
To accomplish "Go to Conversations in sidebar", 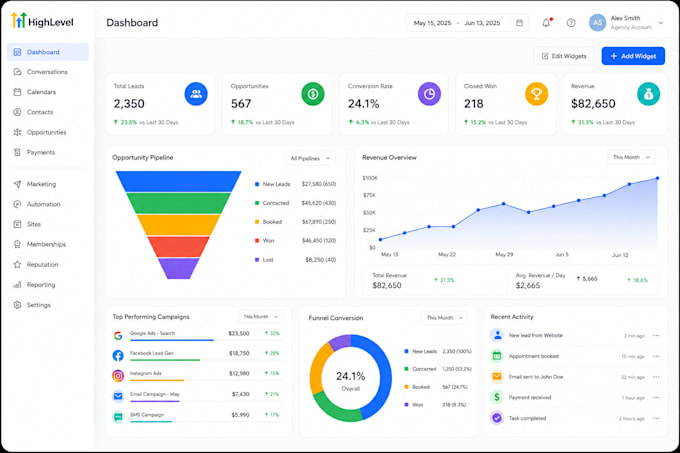I will coord(47,72).
